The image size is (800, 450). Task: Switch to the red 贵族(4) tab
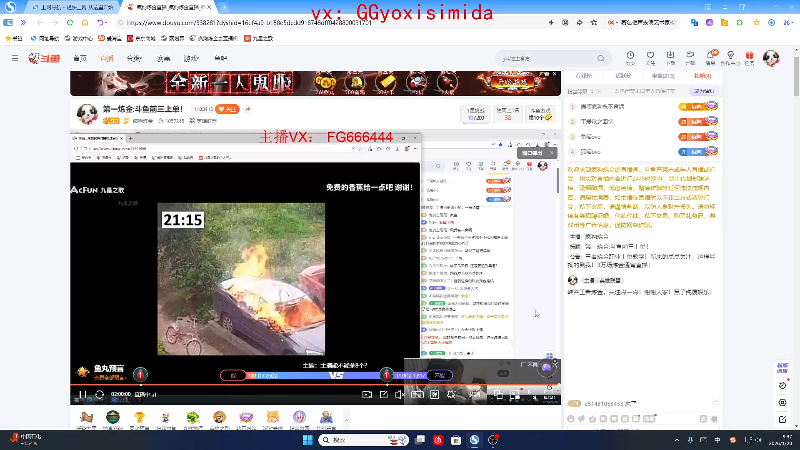coord(702,76)
